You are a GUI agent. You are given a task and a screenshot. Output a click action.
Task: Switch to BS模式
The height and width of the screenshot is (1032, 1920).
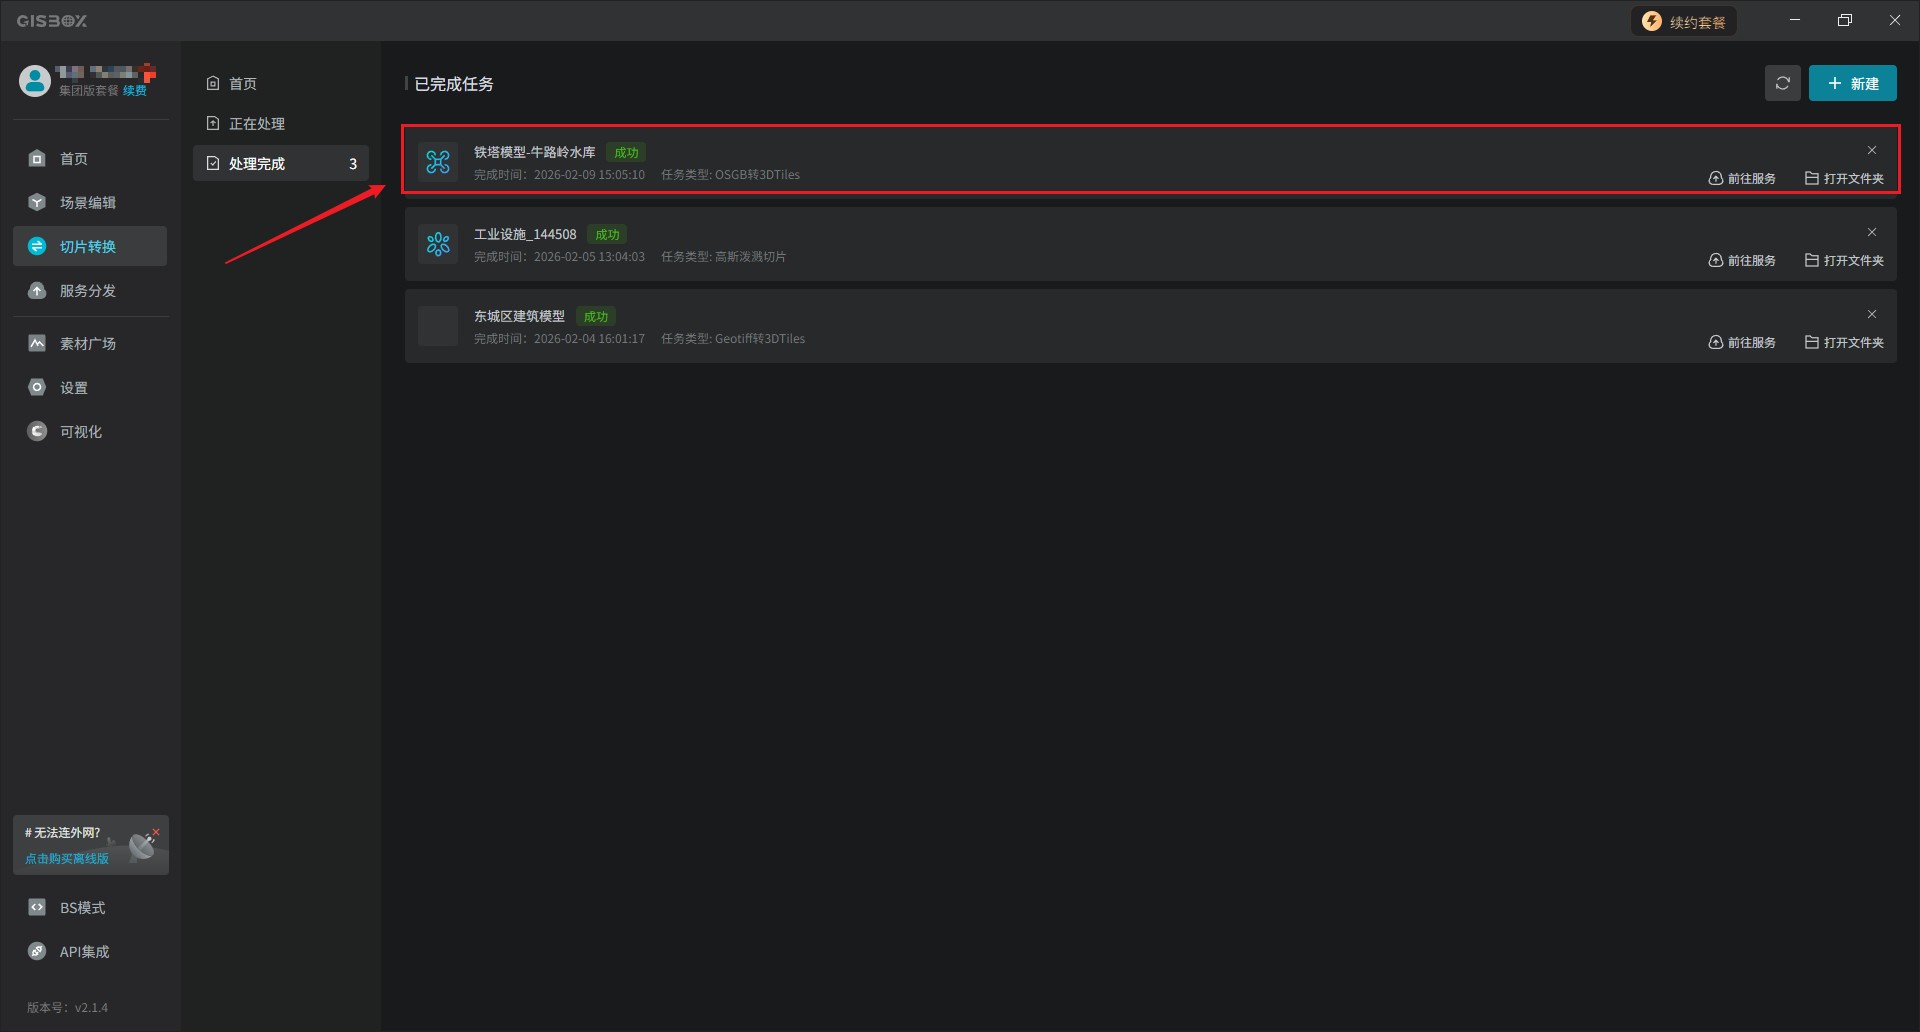click(82, 908)
